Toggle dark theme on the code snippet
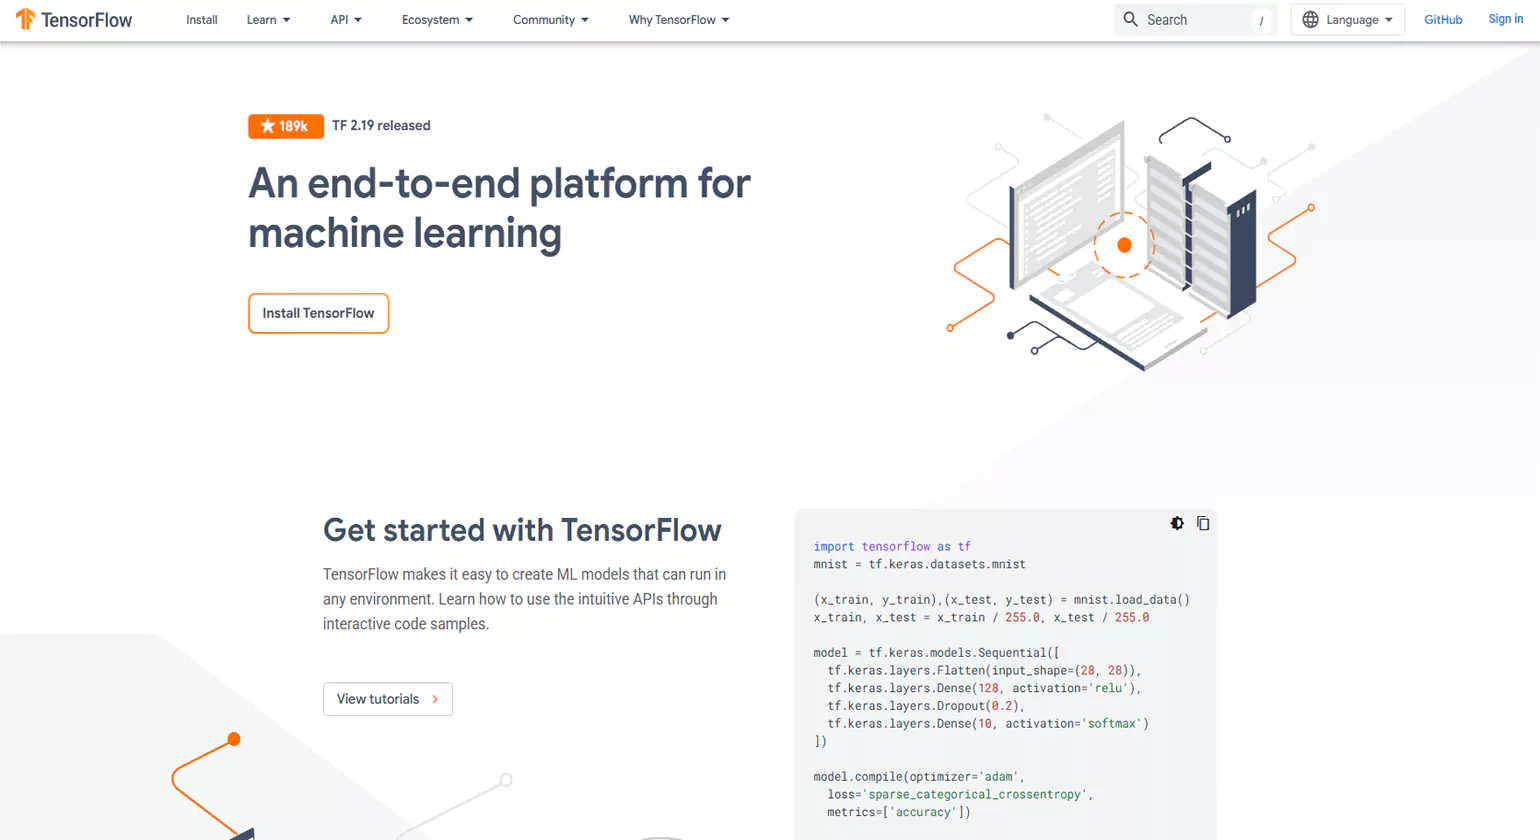Viewport: 1540px width, 840px height. [x=1177, y=522]
